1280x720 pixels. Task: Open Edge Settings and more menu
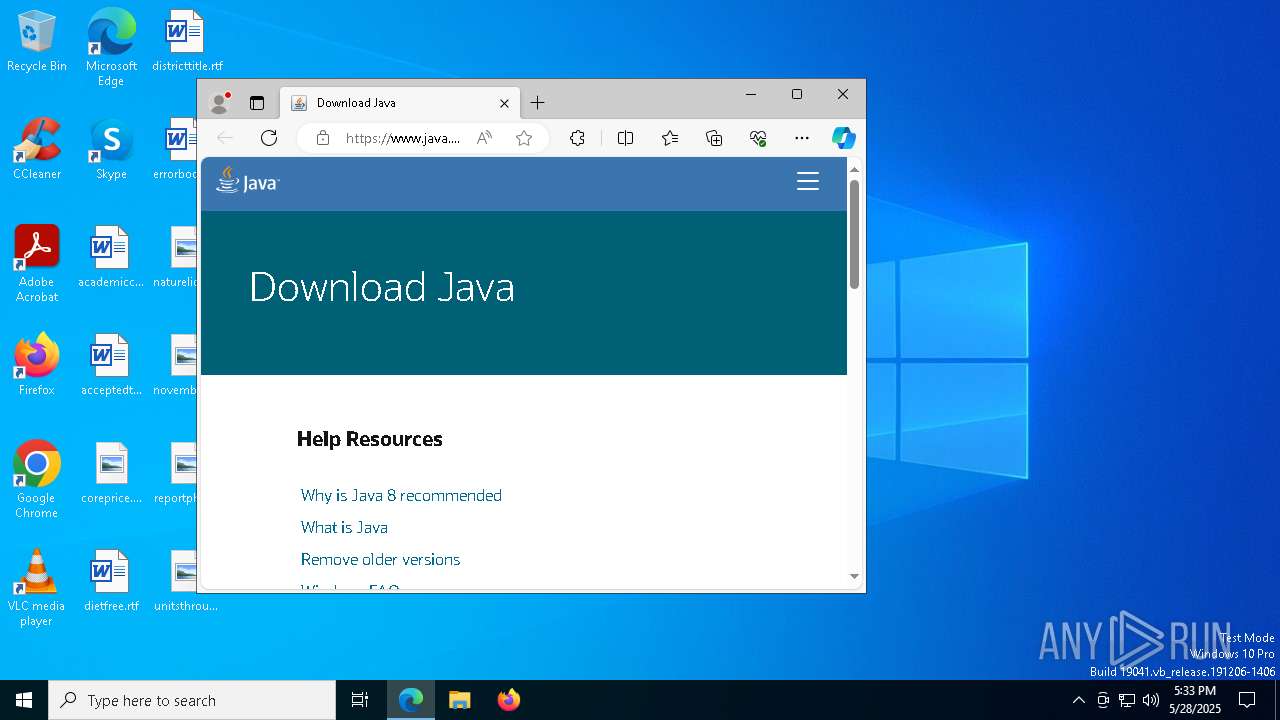click(x=802, y=138)
